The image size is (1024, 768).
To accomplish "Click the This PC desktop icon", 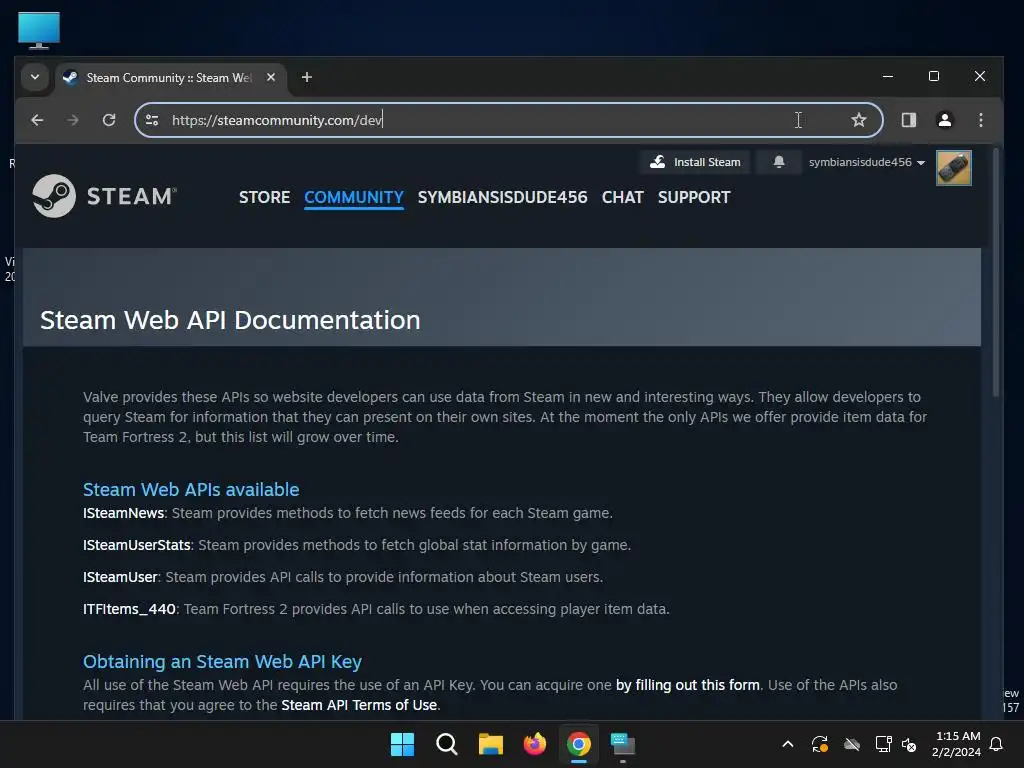I will (x=39, y=30).
